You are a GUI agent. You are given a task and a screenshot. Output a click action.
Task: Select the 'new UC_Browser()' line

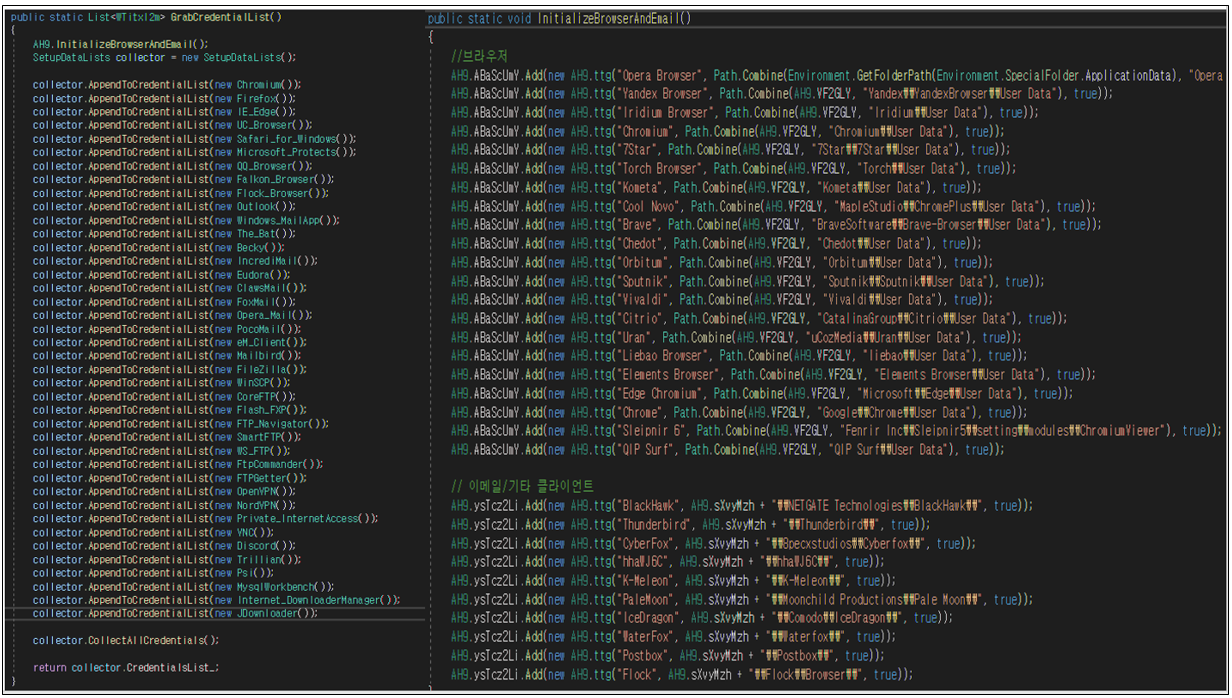[172, 125]
